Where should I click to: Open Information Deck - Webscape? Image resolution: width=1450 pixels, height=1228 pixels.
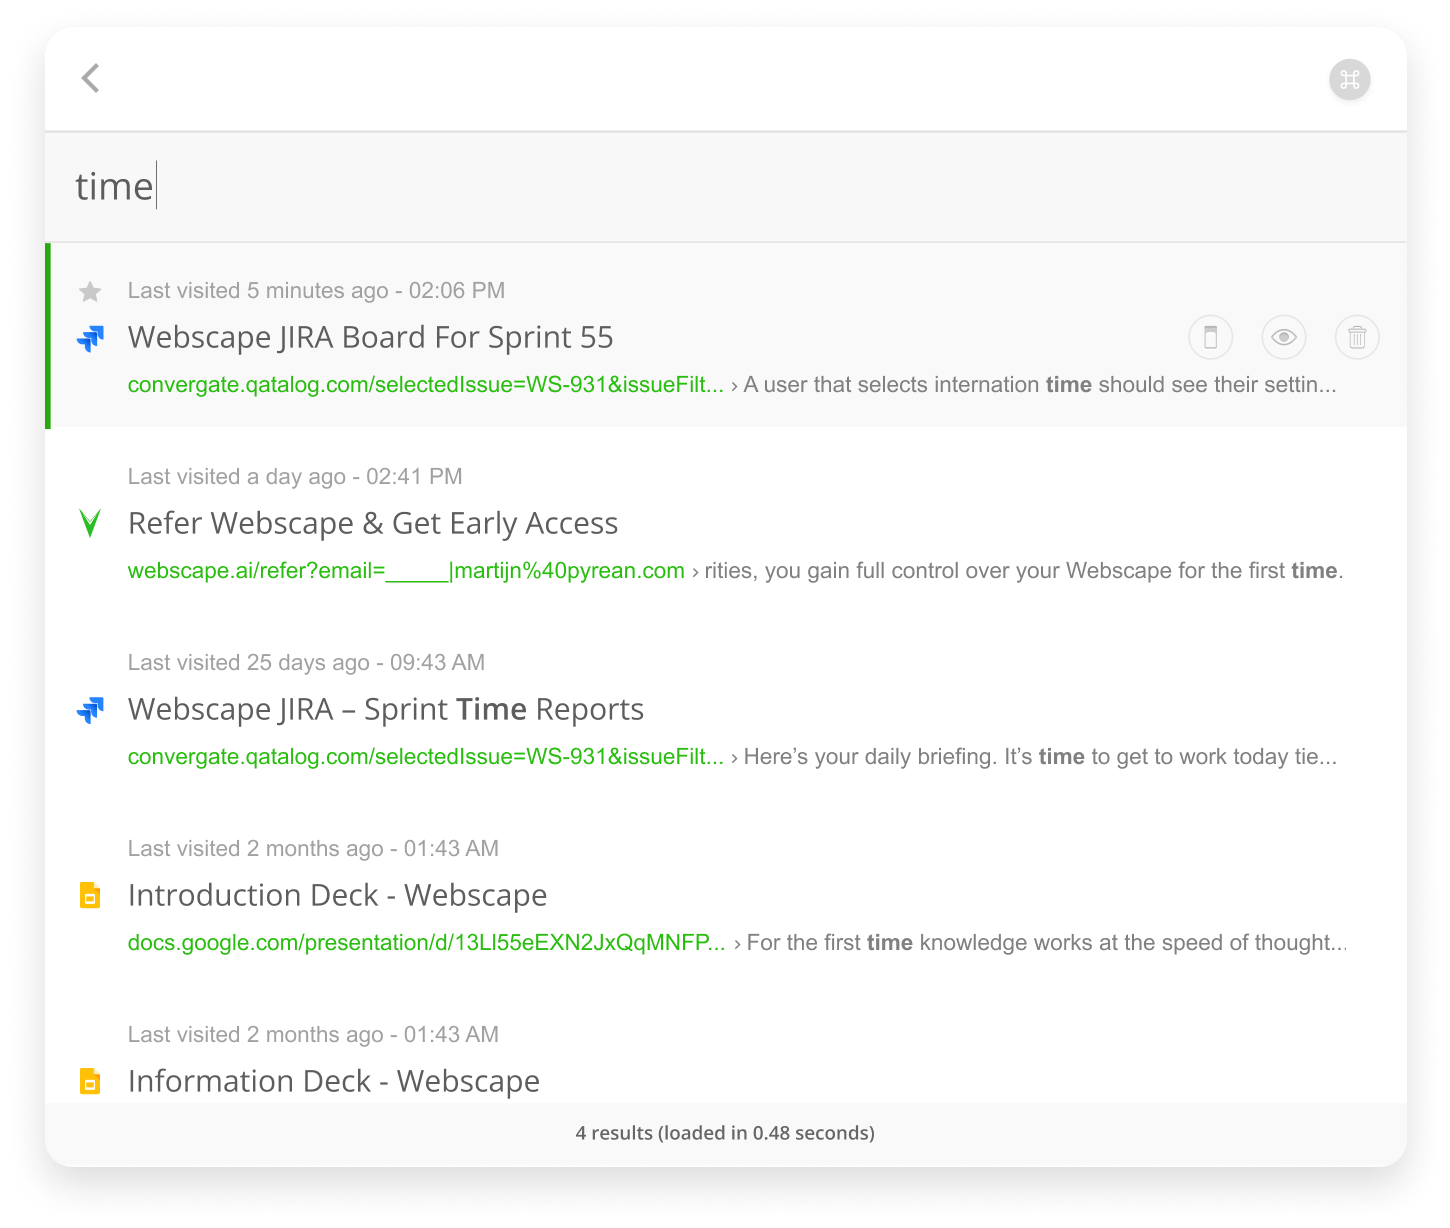pyautogui.click(x=334, y=1082)
